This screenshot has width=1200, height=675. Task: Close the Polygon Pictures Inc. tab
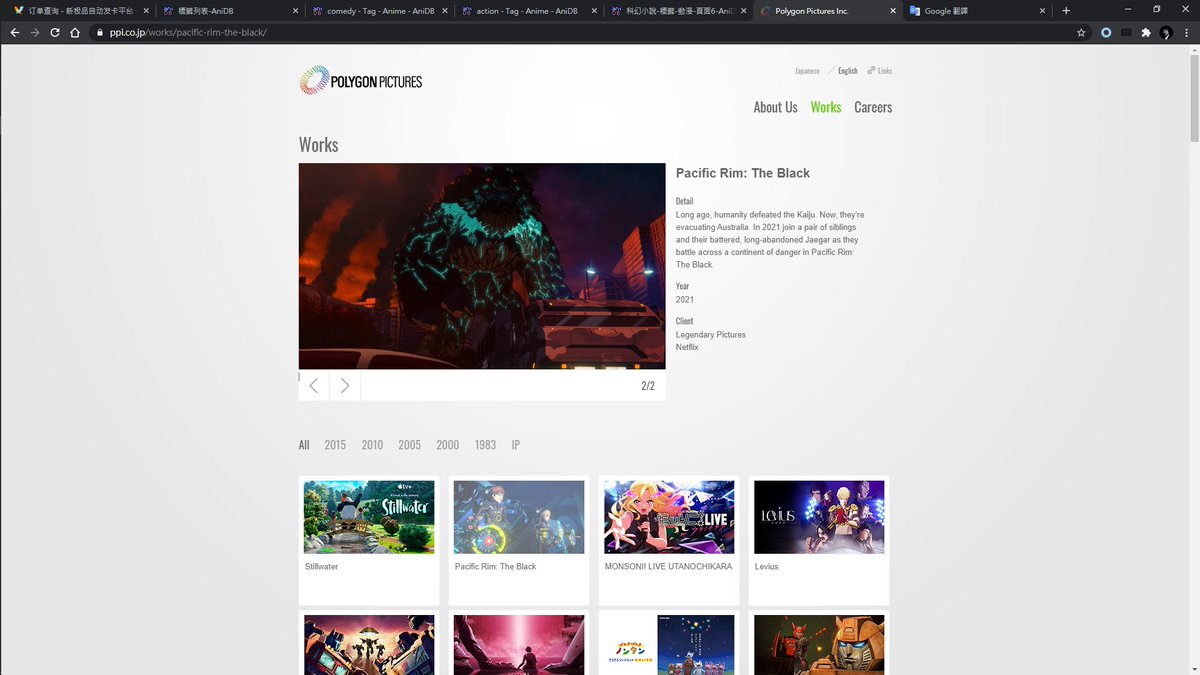892,10
